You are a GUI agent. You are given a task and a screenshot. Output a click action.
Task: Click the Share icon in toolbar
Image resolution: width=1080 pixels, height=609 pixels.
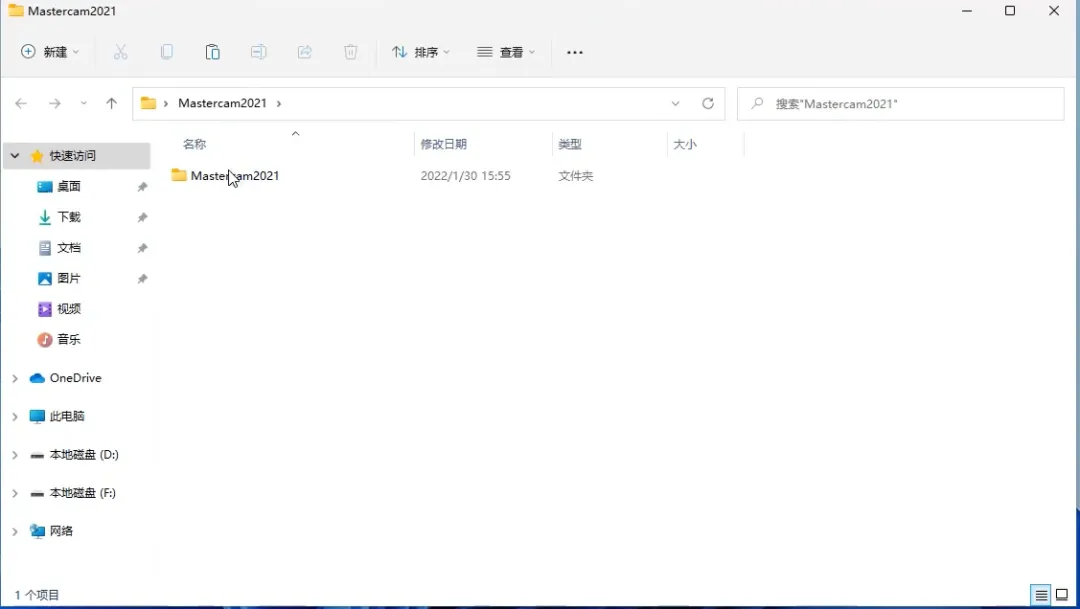click(x=304, y=52)
